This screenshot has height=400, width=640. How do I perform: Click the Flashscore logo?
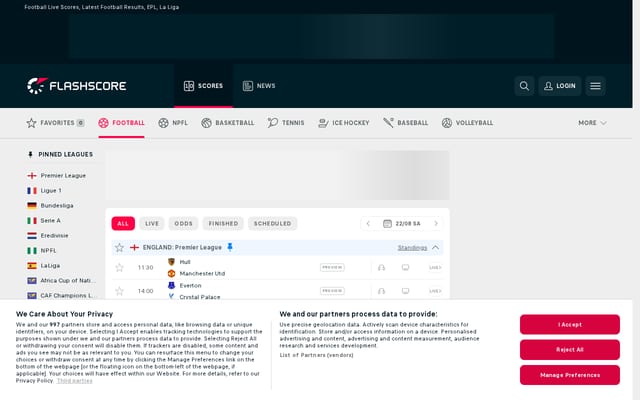tap(76, 86)
